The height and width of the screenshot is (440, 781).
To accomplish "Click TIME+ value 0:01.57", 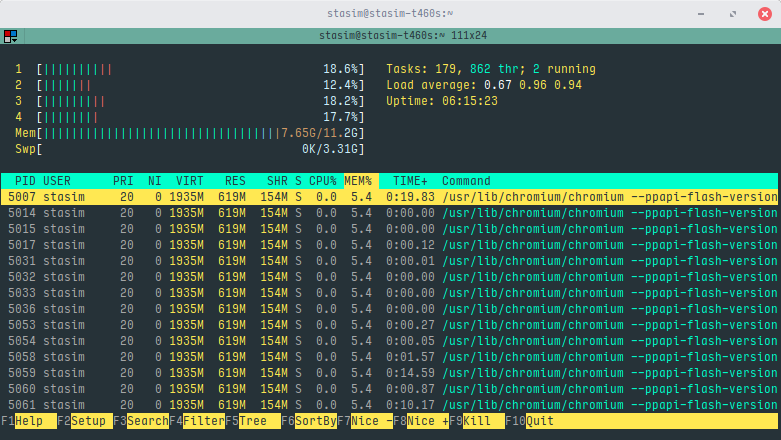I will point(410,357).
